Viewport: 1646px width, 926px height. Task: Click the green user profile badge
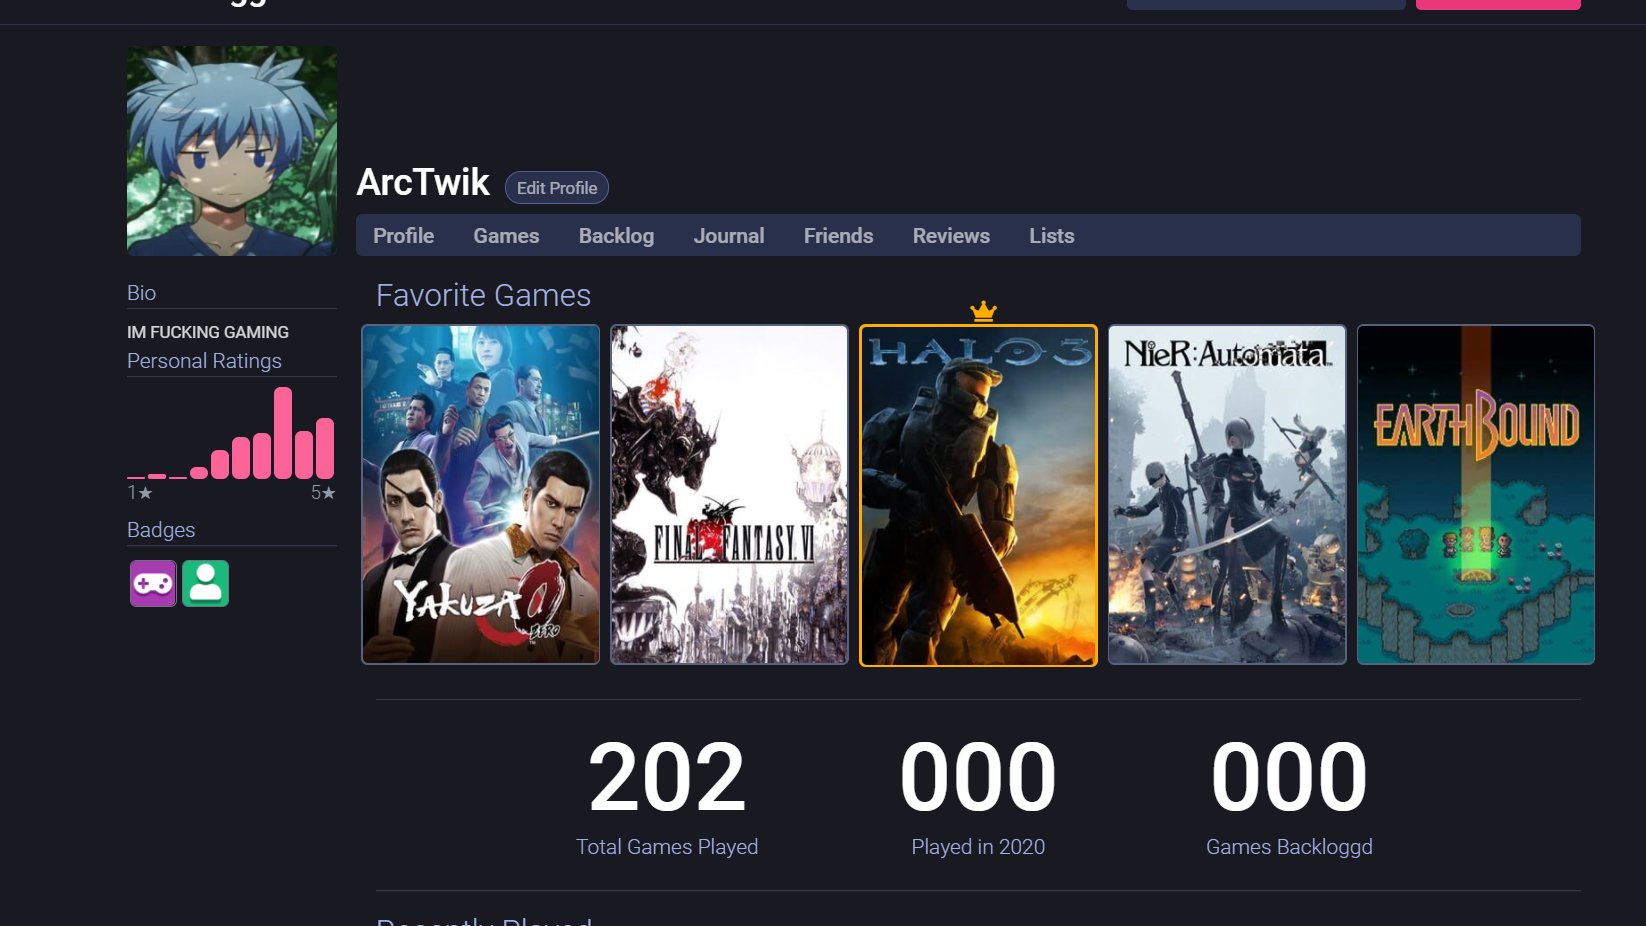tap(206, 583)
